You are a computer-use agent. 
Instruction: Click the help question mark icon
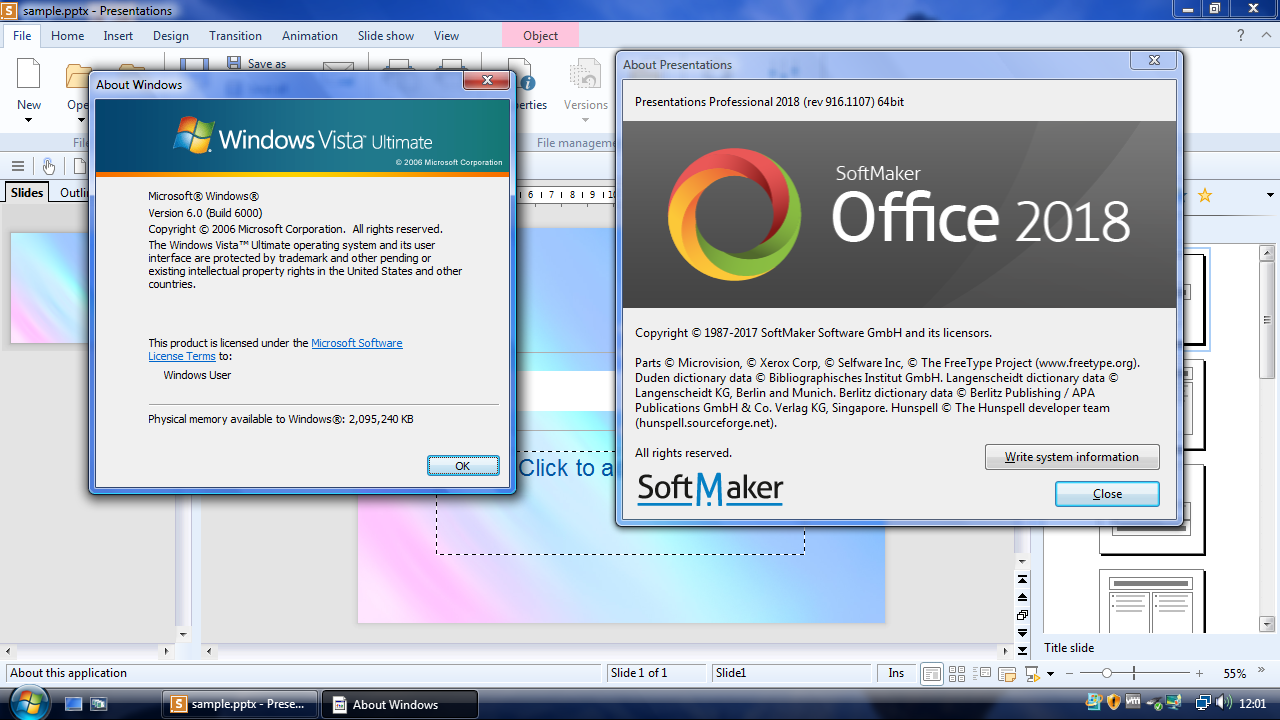1241,36
